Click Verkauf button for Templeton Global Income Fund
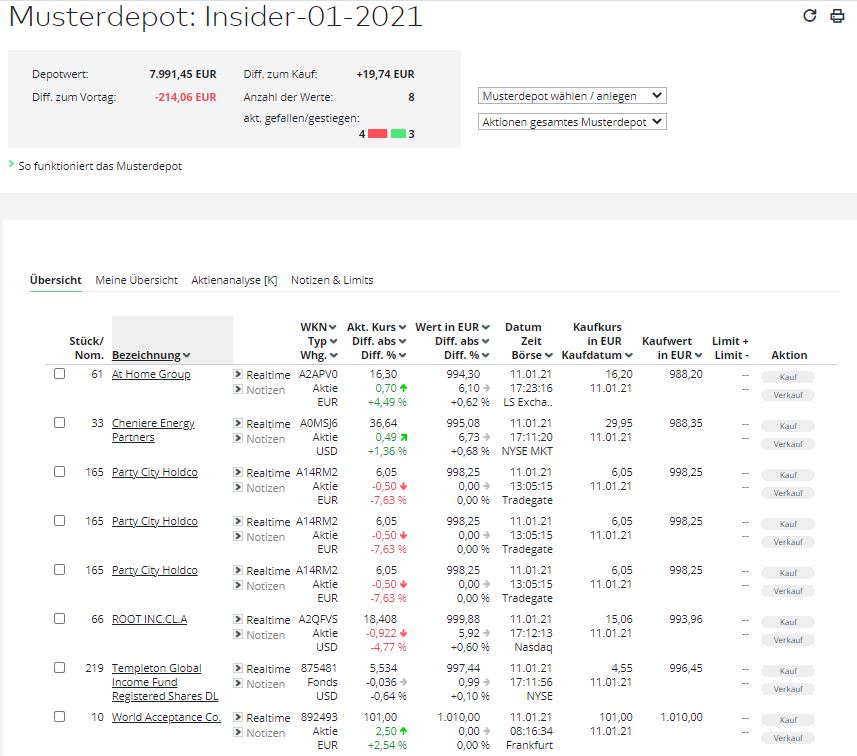 pyautogui.click(x=788, y=689)
